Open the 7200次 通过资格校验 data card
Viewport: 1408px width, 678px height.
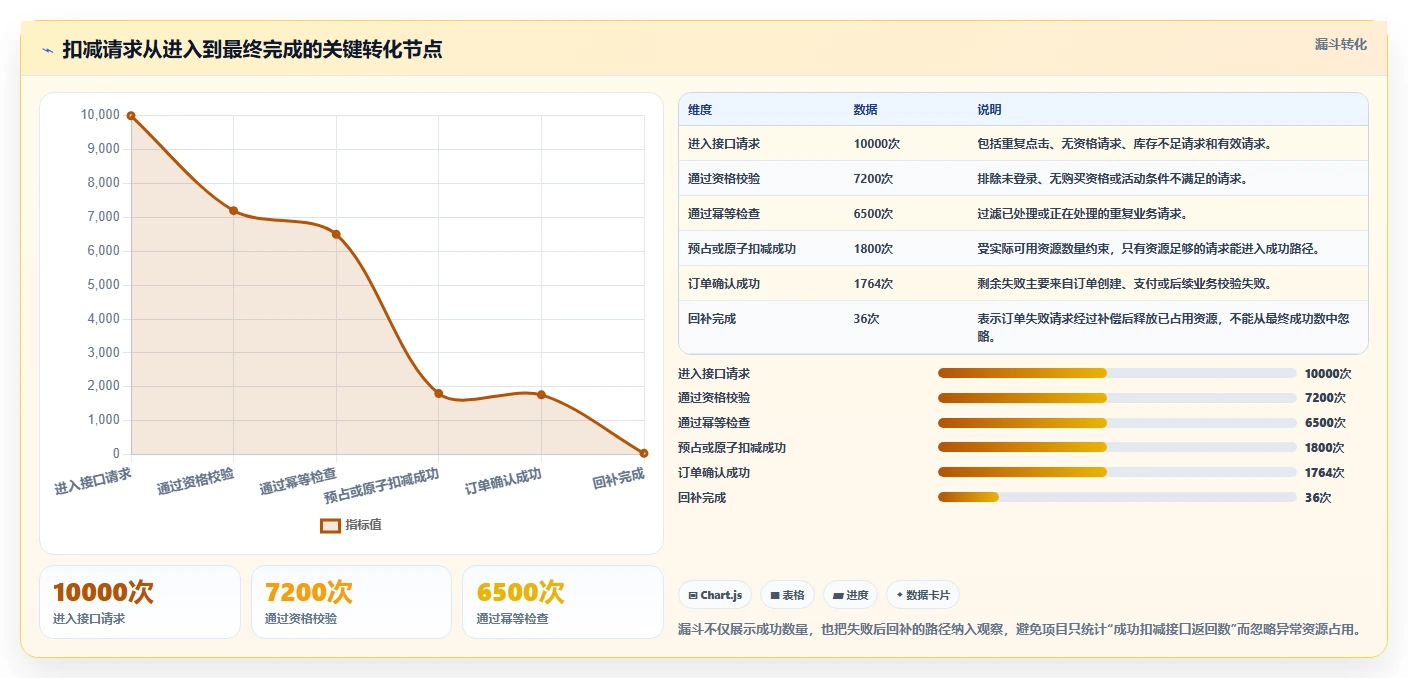point(352,602)
